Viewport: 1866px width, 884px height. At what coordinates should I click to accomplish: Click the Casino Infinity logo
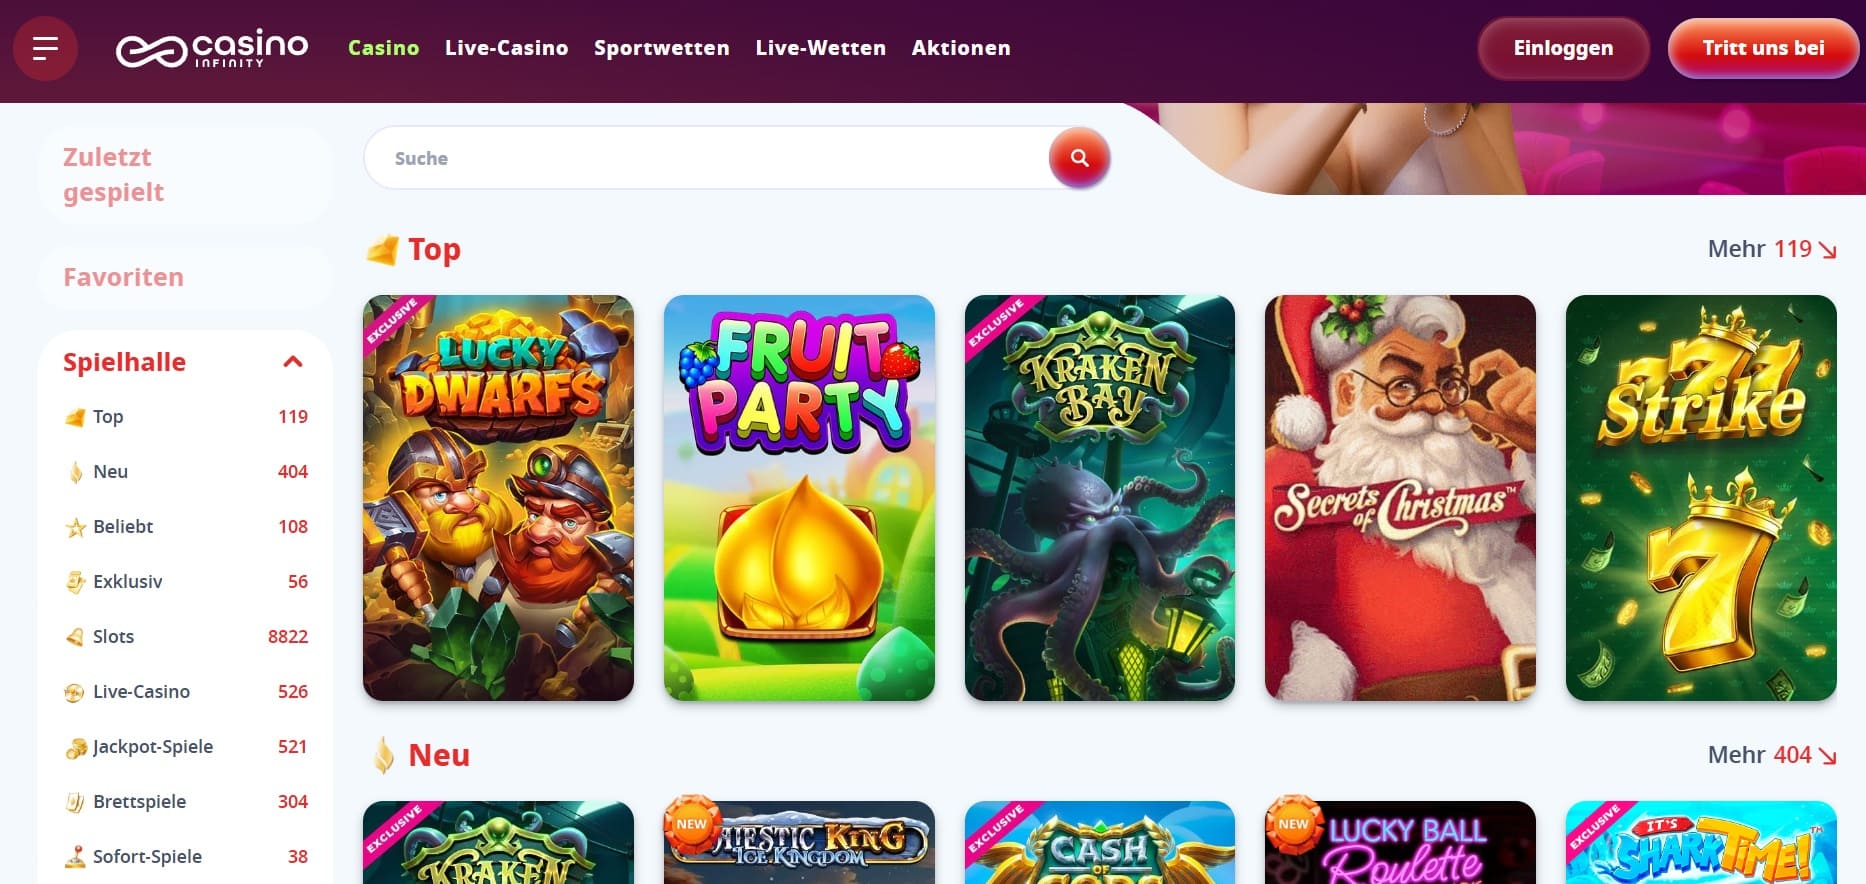pos(212,48)
